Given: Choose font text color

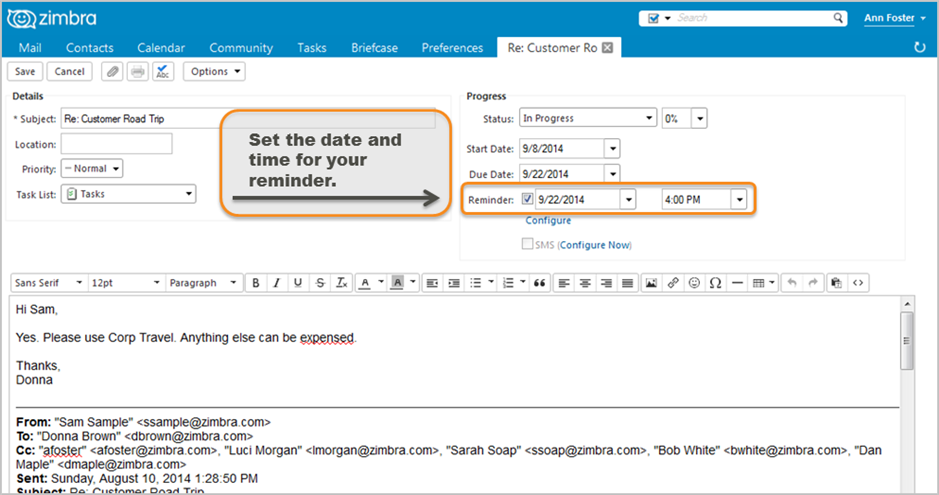Looking at the screenshot, I should tap(365, 283).
